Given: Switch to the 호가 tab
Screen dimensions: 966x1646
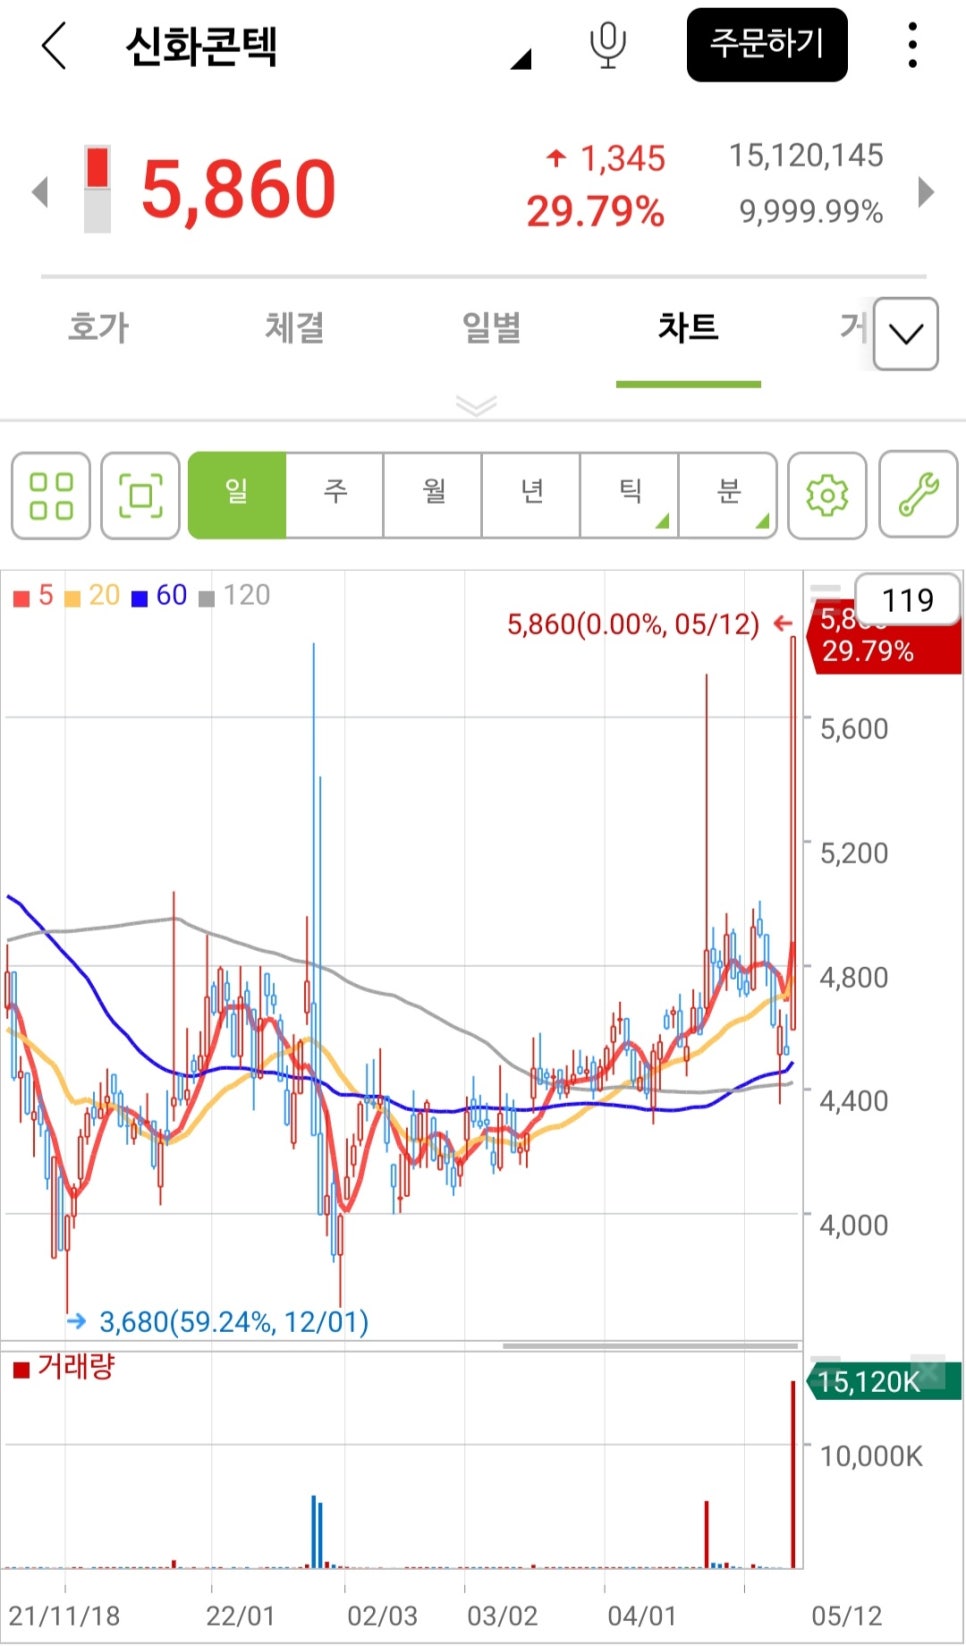Looking at the screenshot, I should pos(99,328).
